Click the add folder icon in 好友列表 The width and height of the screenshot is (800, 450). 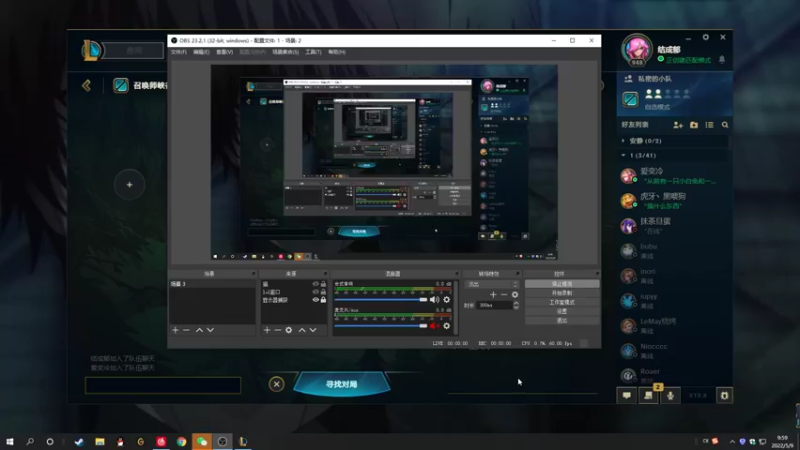[x=694, y=125]
